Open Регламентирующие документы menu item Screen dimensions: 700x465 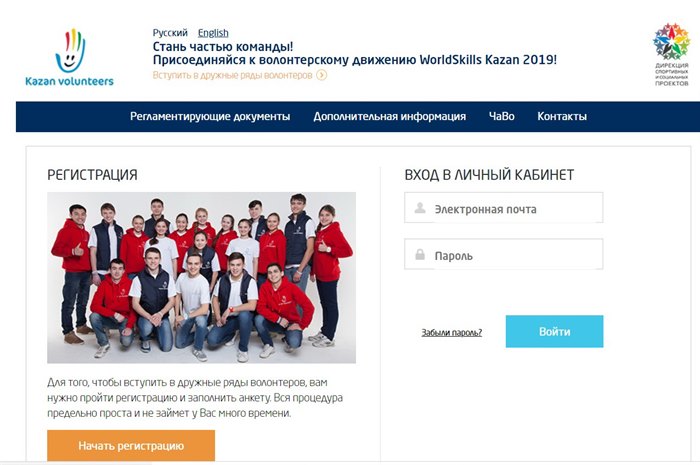[210, 116]
